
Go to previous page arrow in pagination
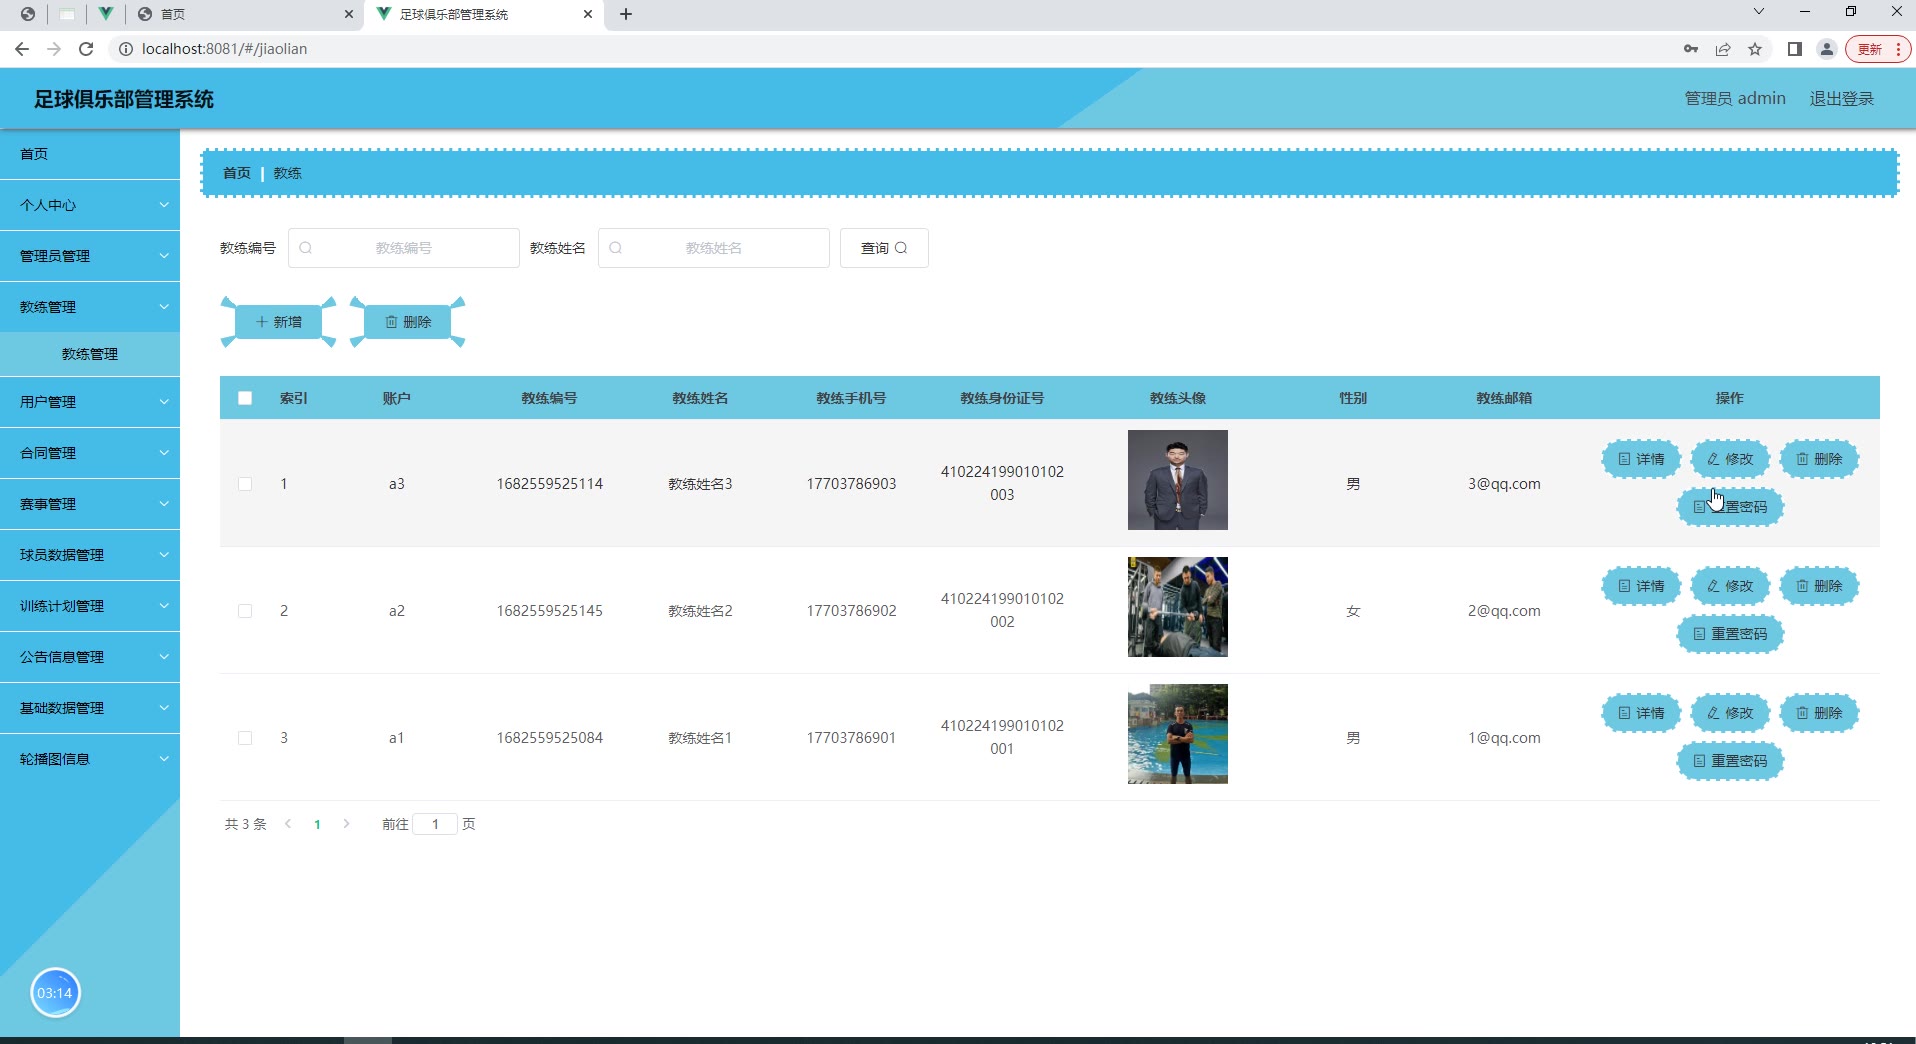click(288, 824)
